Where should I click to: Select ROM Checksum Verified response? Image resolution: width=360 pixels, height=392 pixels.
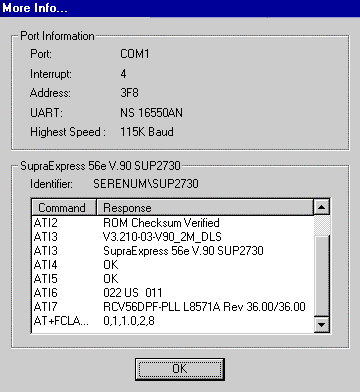tap(161, 222)
